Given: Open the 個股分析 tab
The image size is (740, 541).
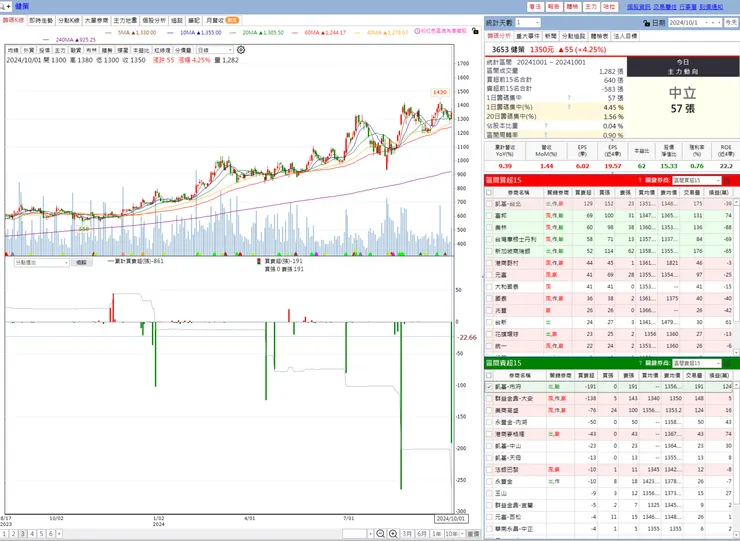Looking at the screenshot, I should (154, 20).
